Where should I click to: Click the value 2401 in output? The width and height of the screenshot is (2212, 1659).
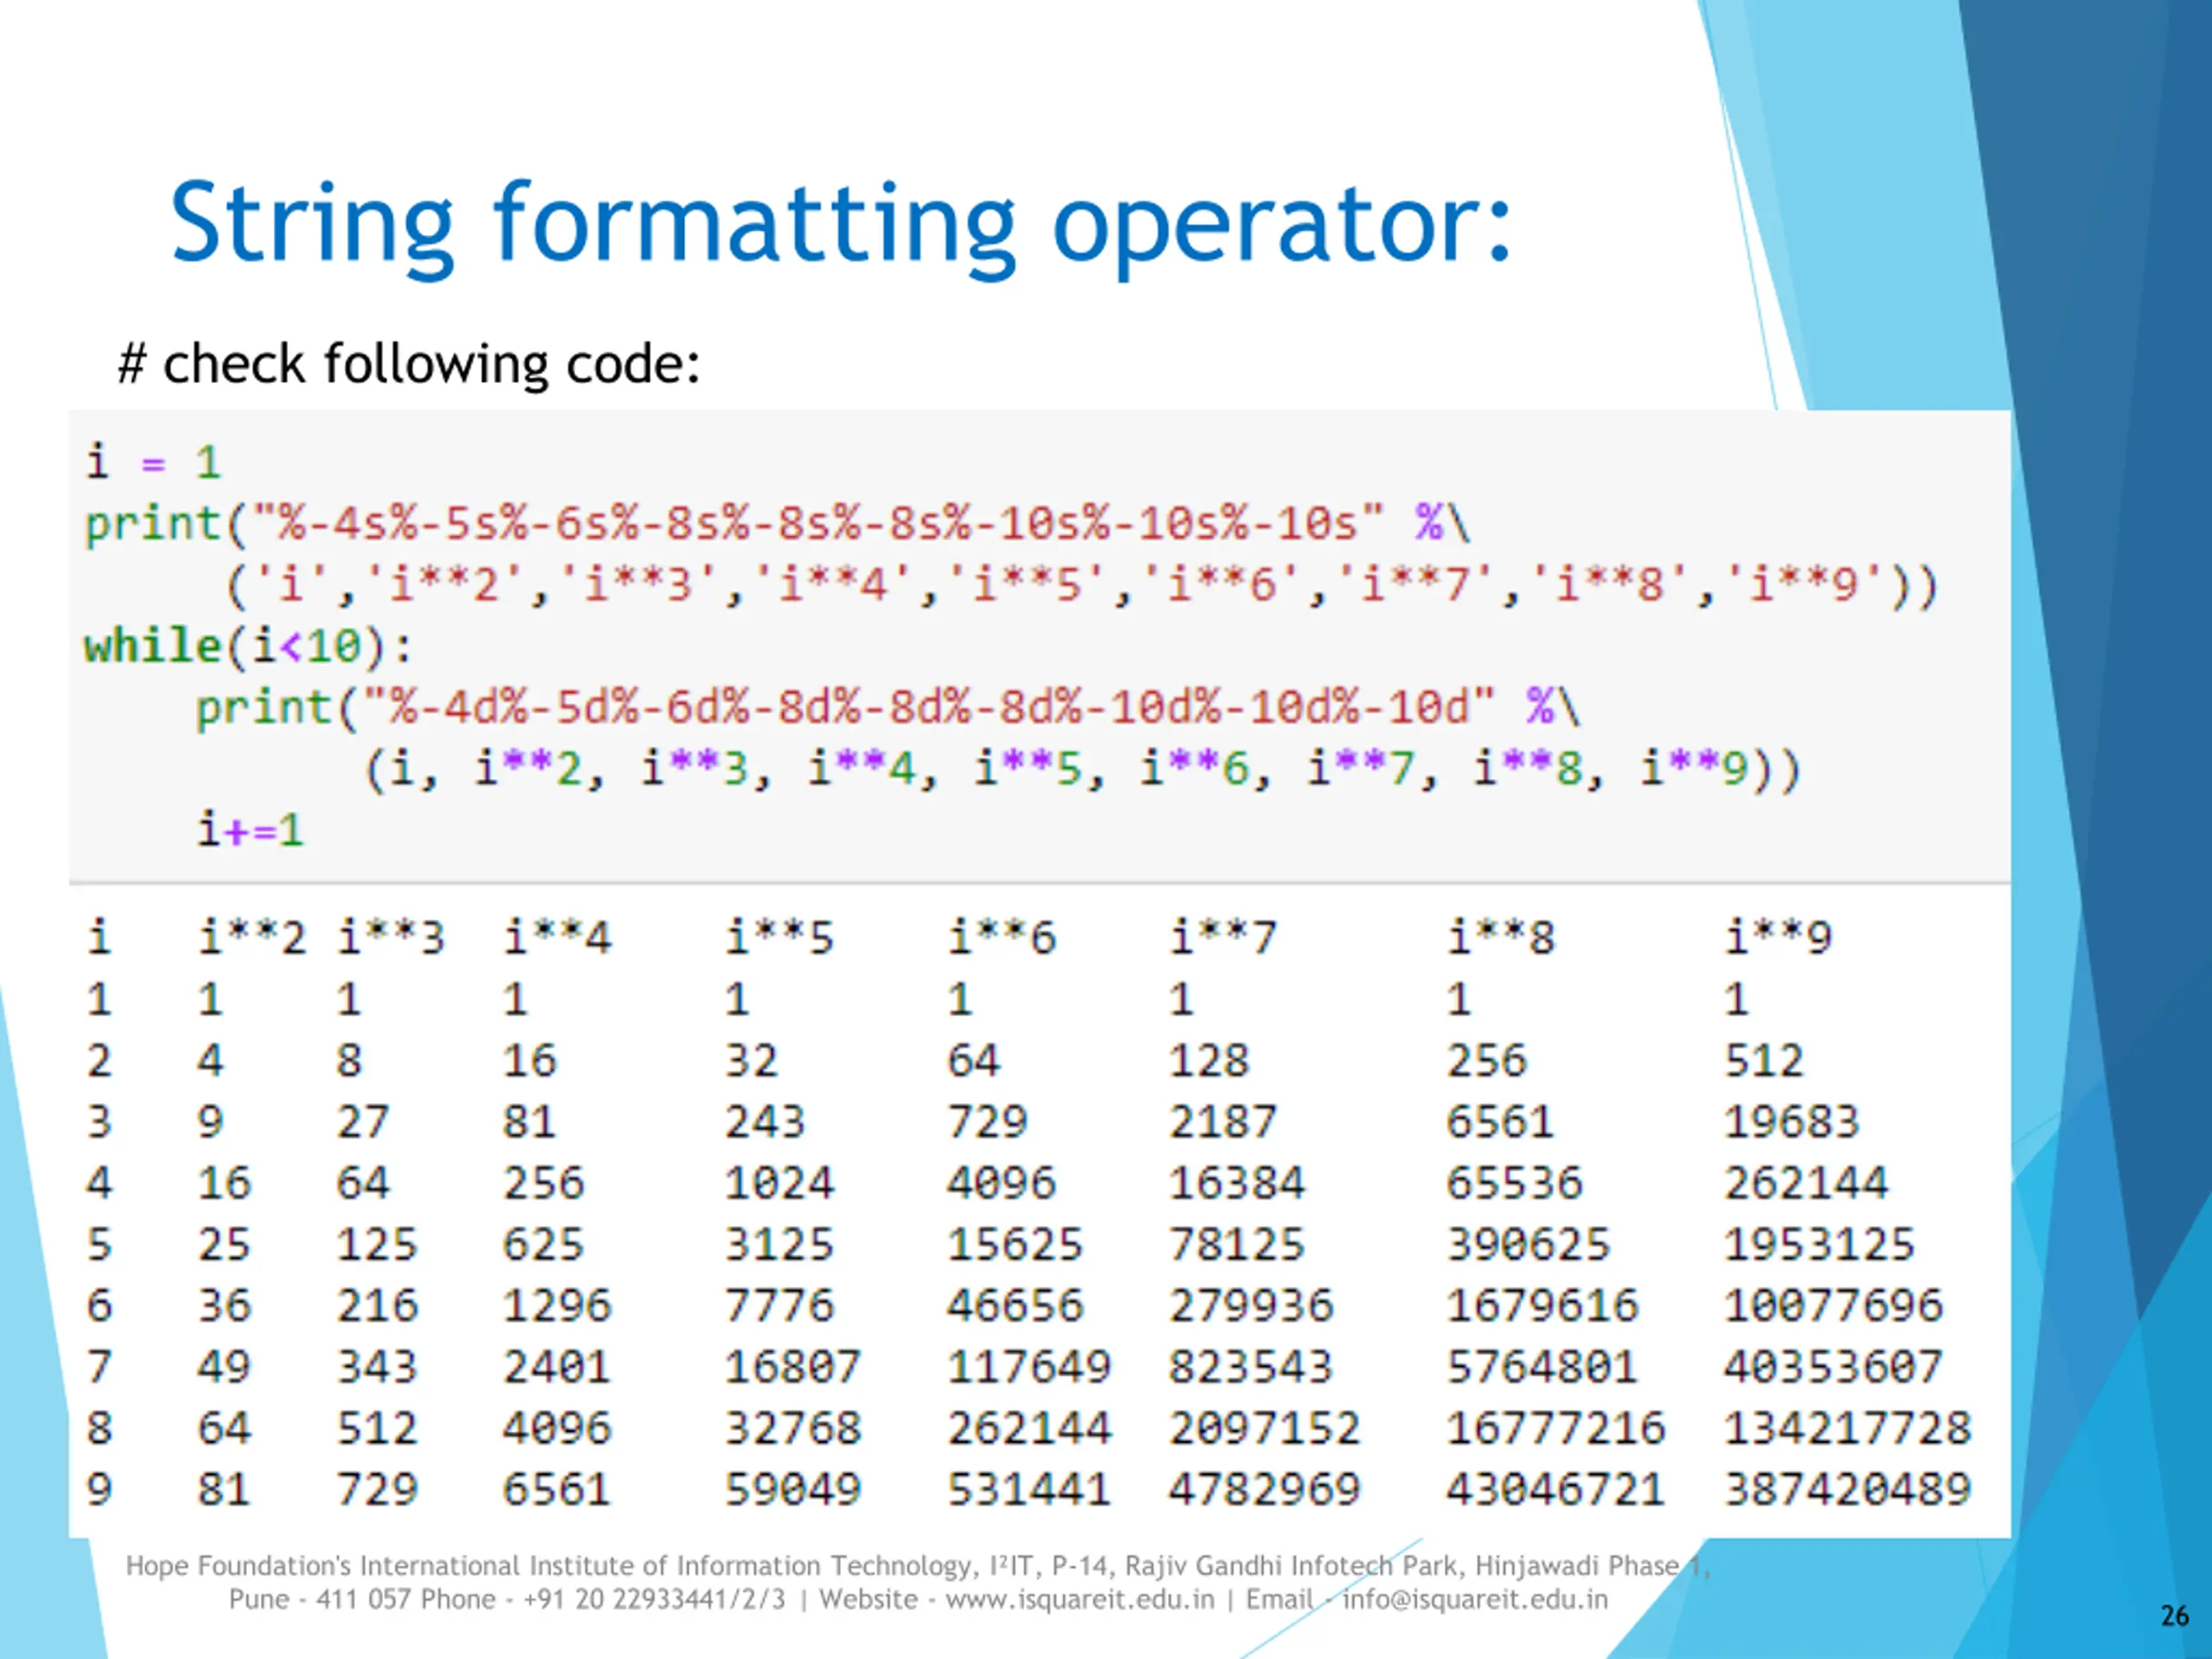(557, 1367)
